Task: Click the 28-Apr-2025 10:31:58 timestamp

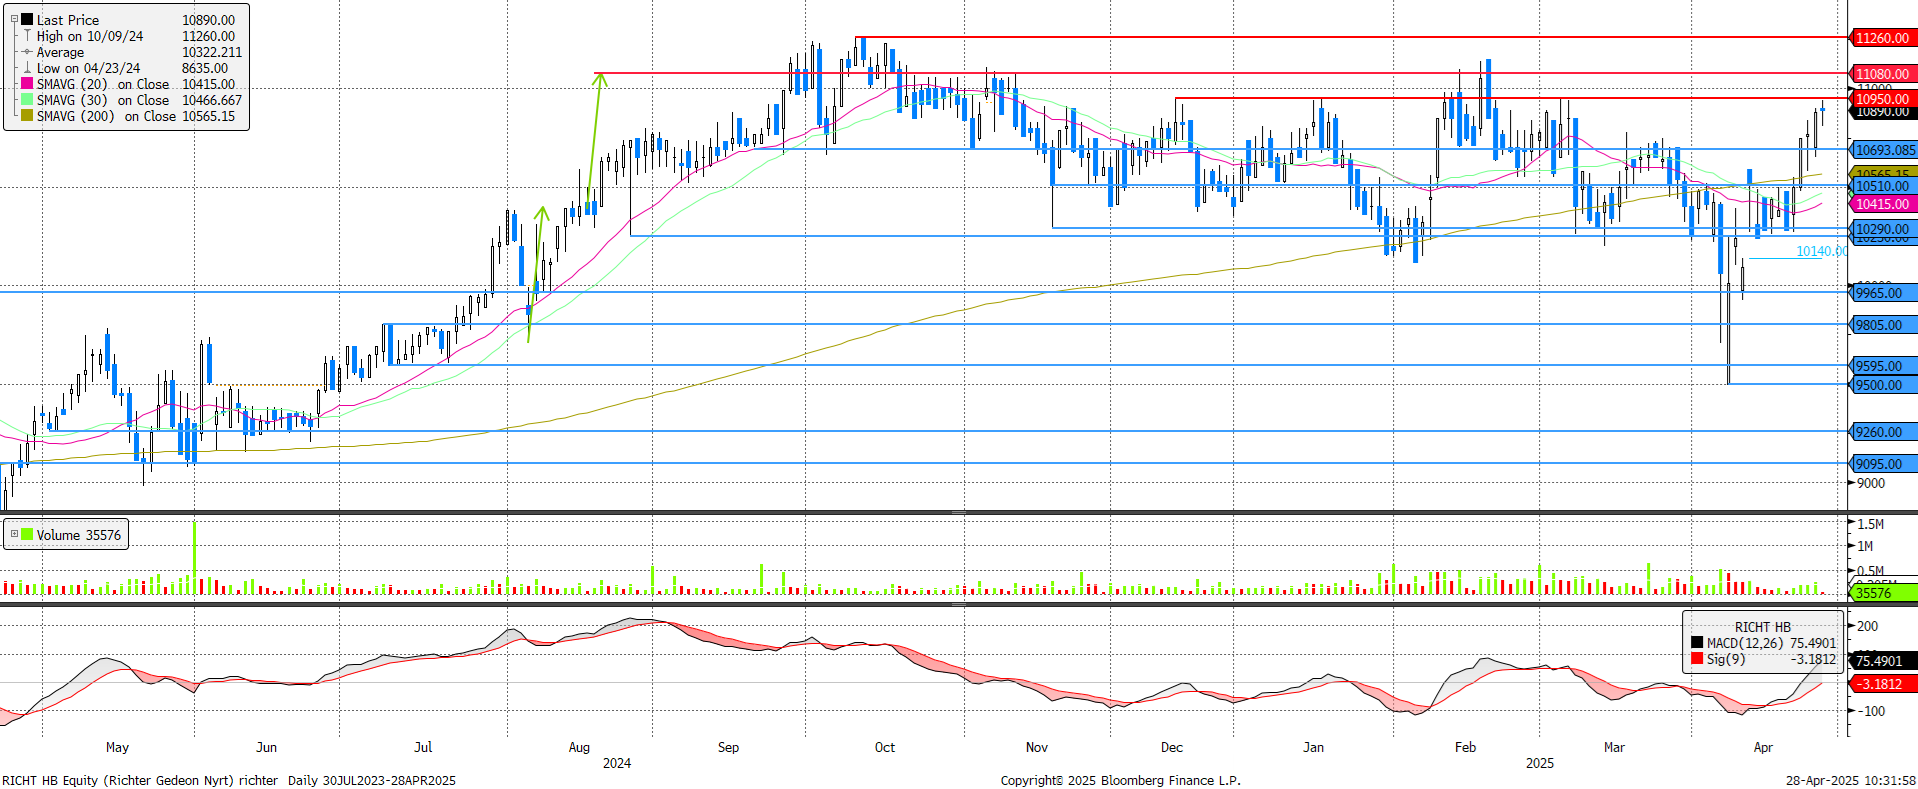Action: (x=1850, y=780)
